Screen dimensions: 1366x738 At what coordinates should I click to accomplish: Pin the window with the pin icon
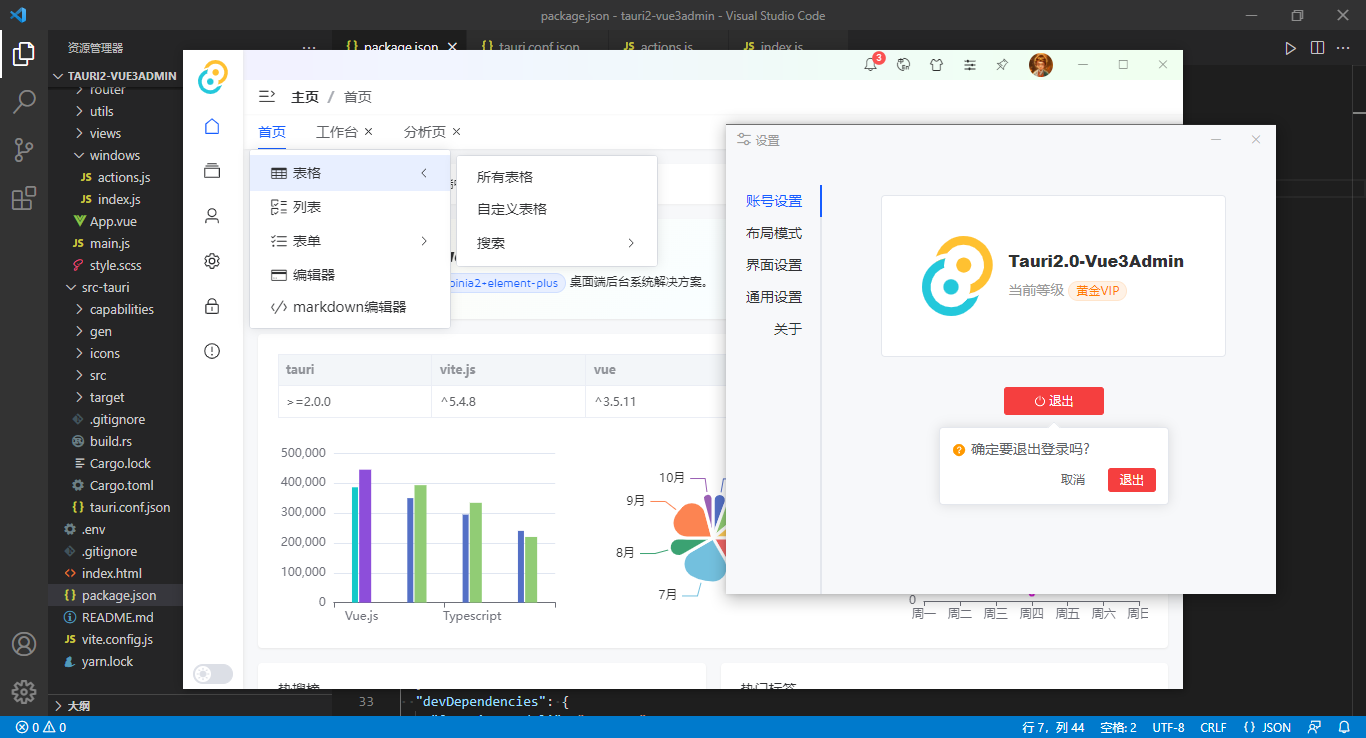pos(1001,64)
